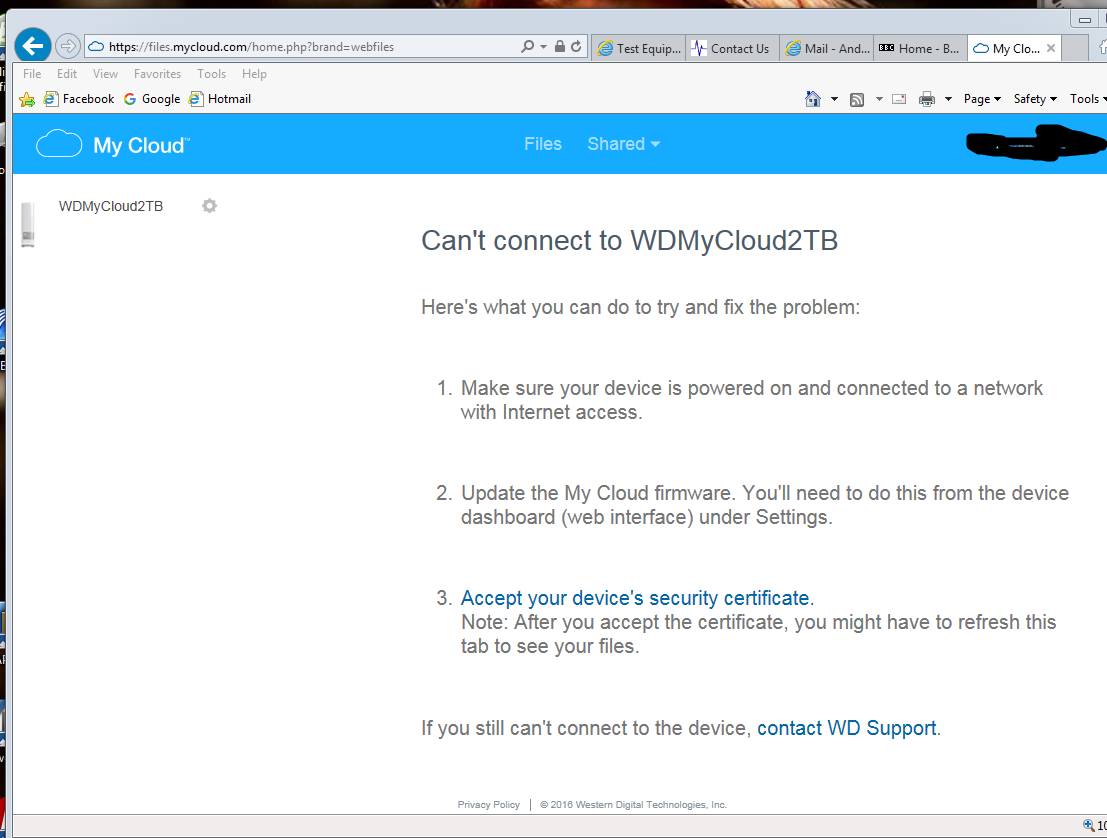Select the WDMyCloud2TB device name in sidebar
Image resolution: width=1107 pixels, height=838 pixels.
coord(111,206)
